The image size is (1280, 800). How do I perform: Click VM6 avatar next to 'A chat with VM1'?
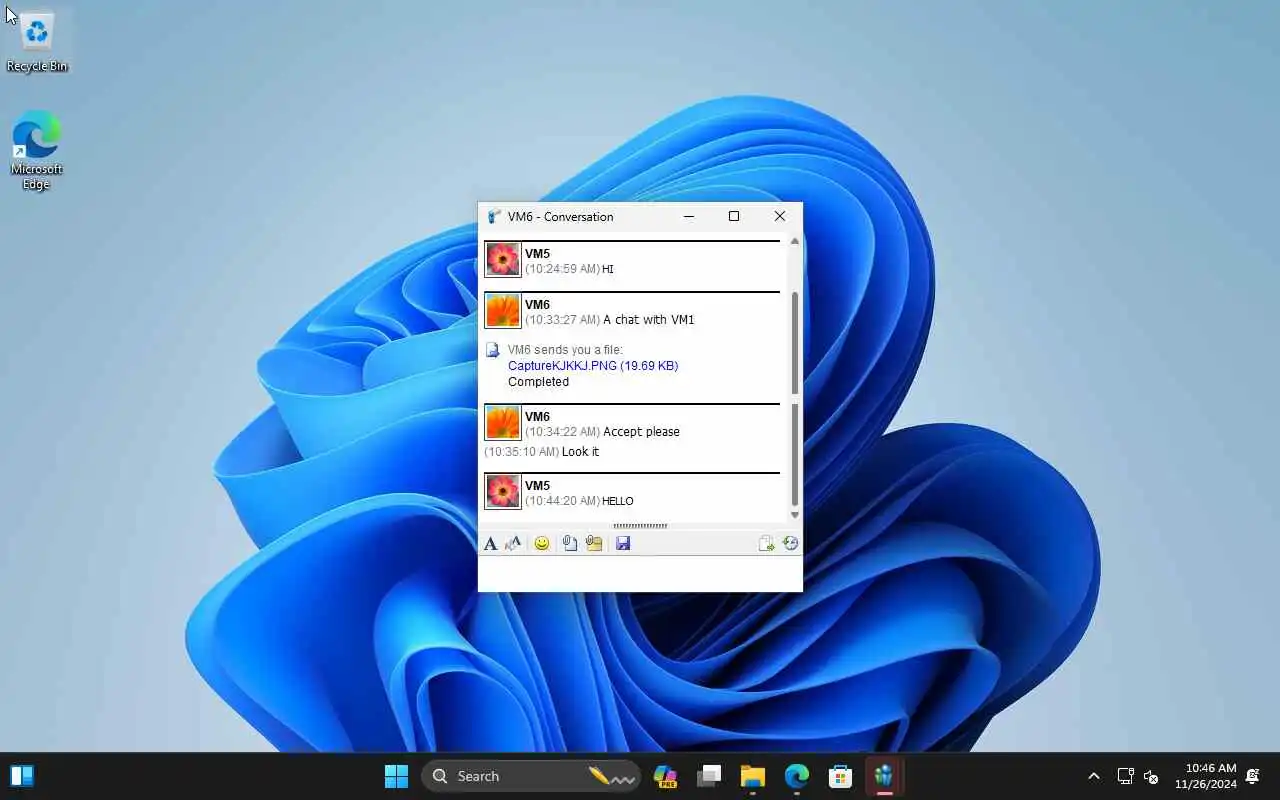pyautogui.click(x=503, y=311)
